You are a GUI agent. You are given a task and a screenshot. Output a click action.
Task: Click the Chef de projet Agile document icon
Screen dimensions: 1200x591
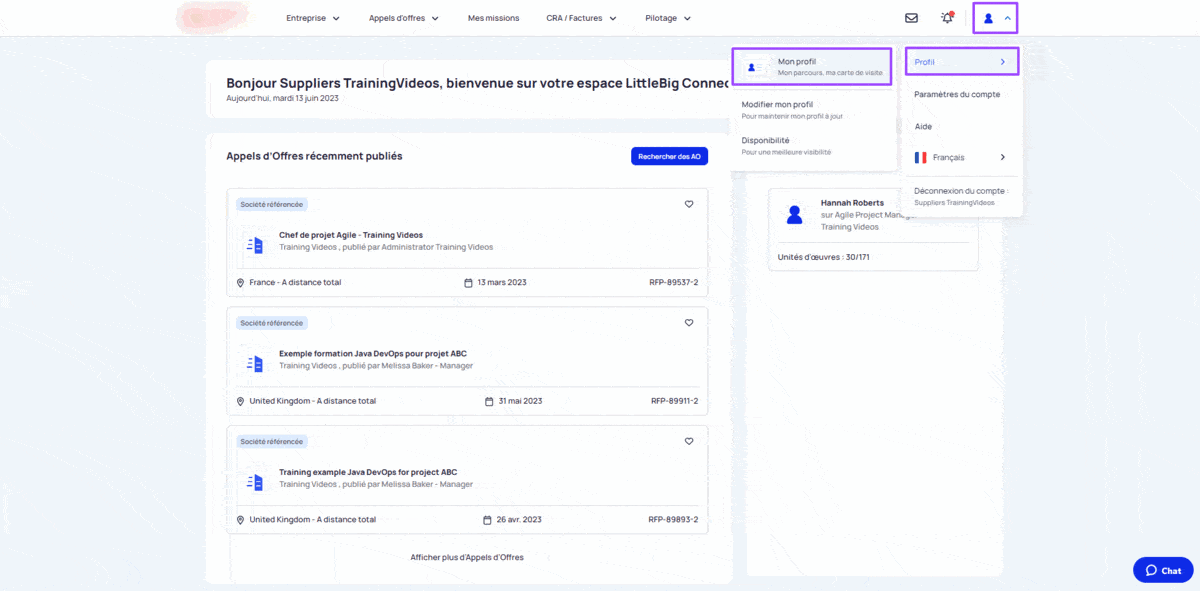[x=255, y=244]
